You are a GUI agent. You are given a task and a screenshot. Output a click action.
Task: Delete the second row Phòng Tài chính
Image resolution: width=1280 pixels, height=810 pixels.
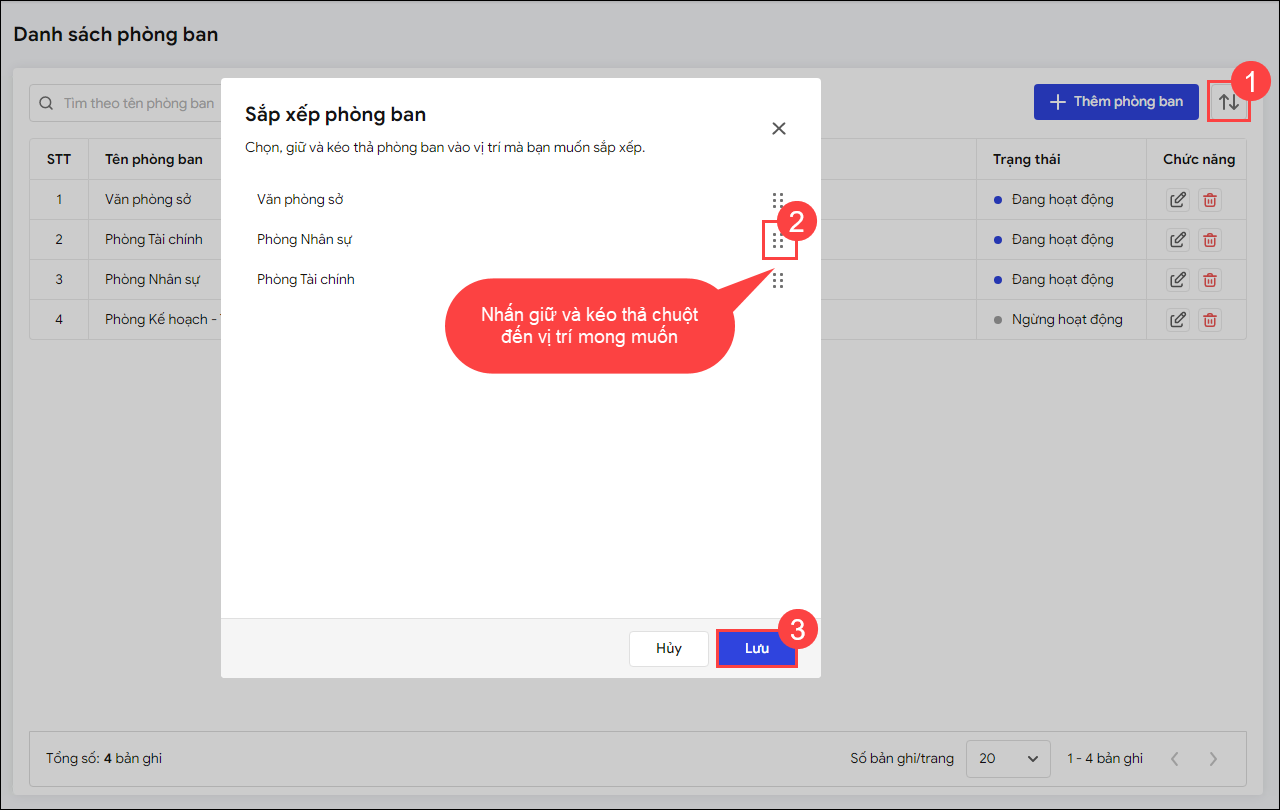tap(1210, 240)
